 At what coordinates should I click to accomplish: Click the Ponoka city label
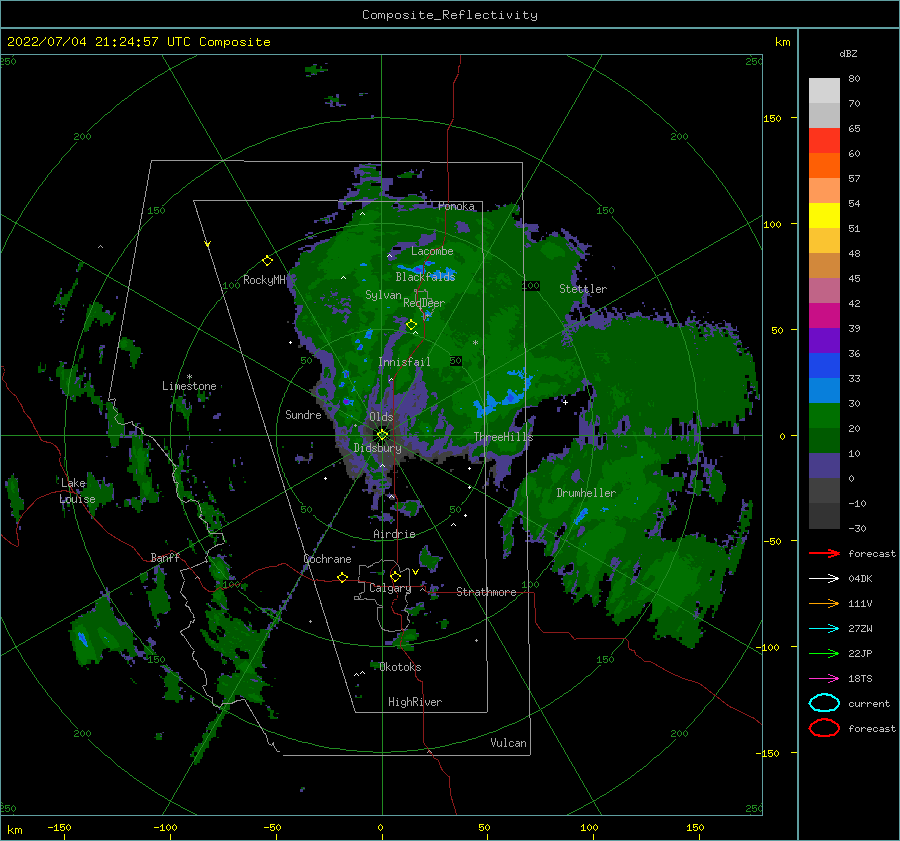tap(456, 206)
